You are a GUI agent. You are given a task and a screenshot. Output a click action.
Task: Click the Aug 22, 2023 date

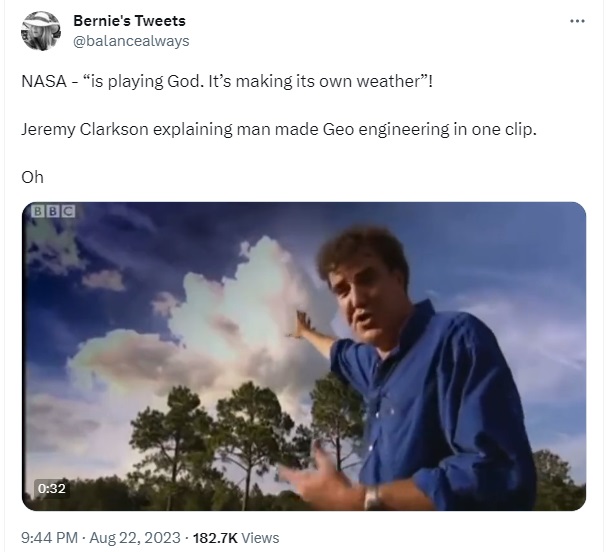[x=135, y=538]
